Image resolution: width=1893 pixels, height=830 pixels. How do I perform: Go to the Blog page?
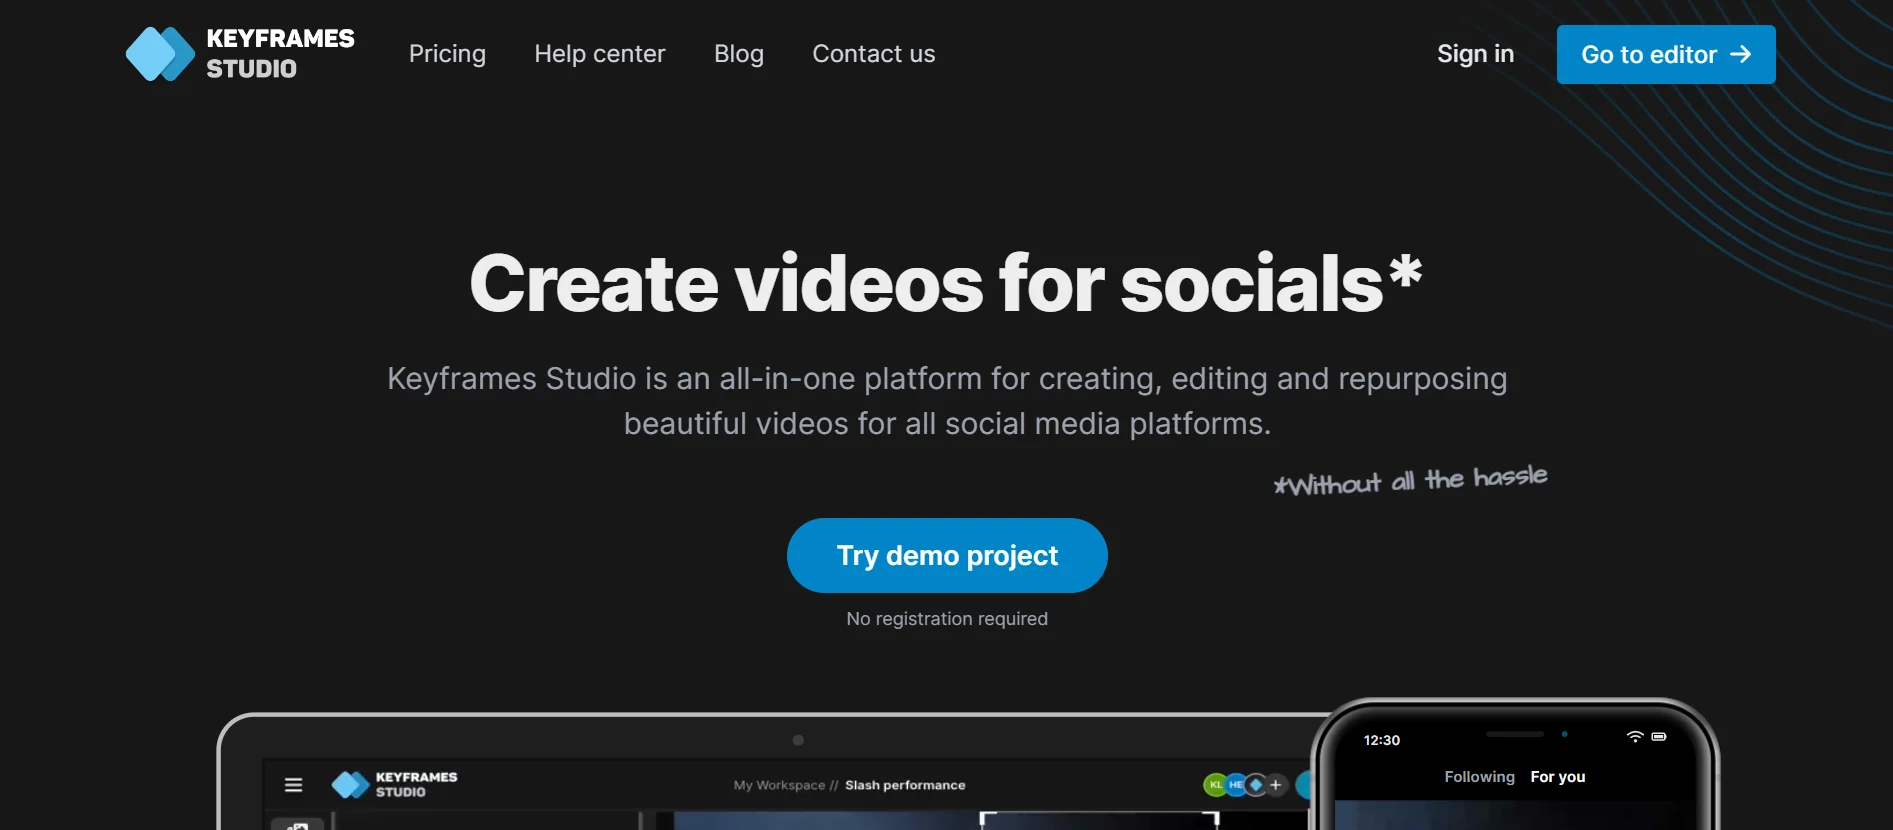(739, 54)
